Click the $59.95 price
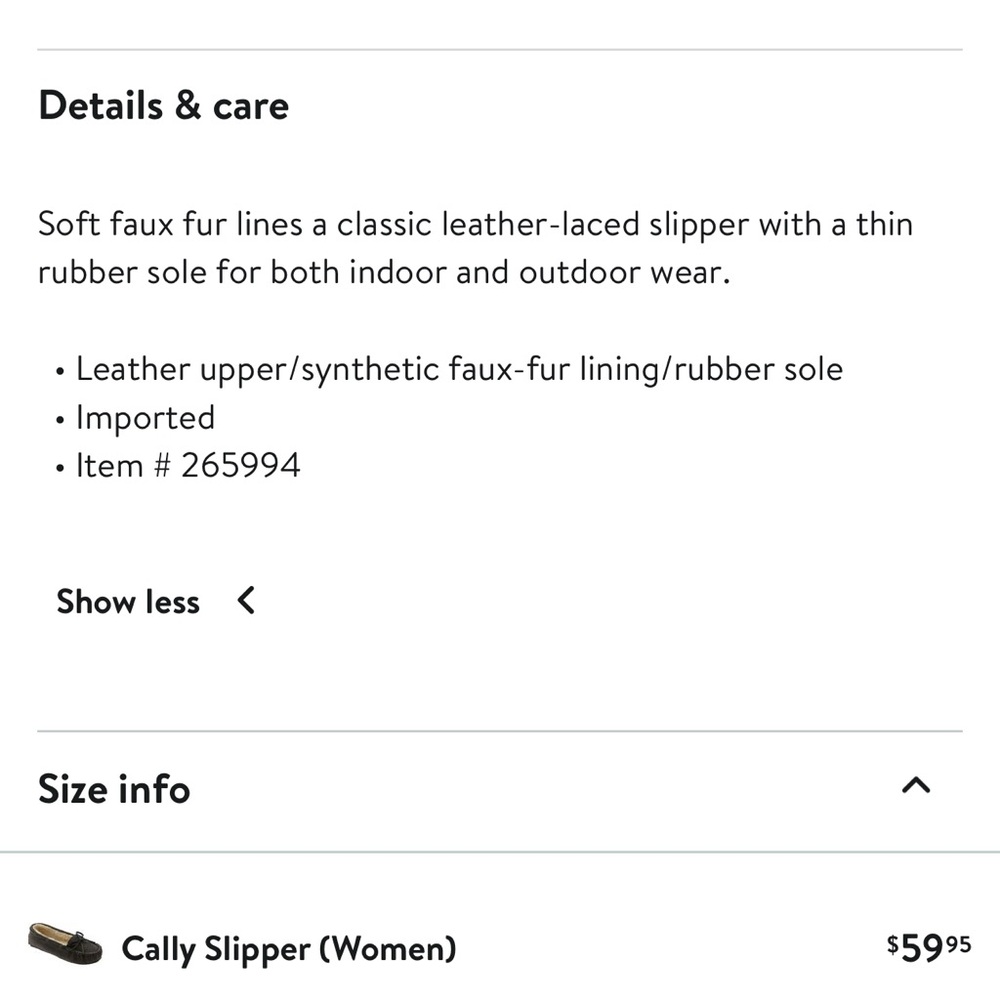The image size is (1000, 1000). (x=929, y=946)
